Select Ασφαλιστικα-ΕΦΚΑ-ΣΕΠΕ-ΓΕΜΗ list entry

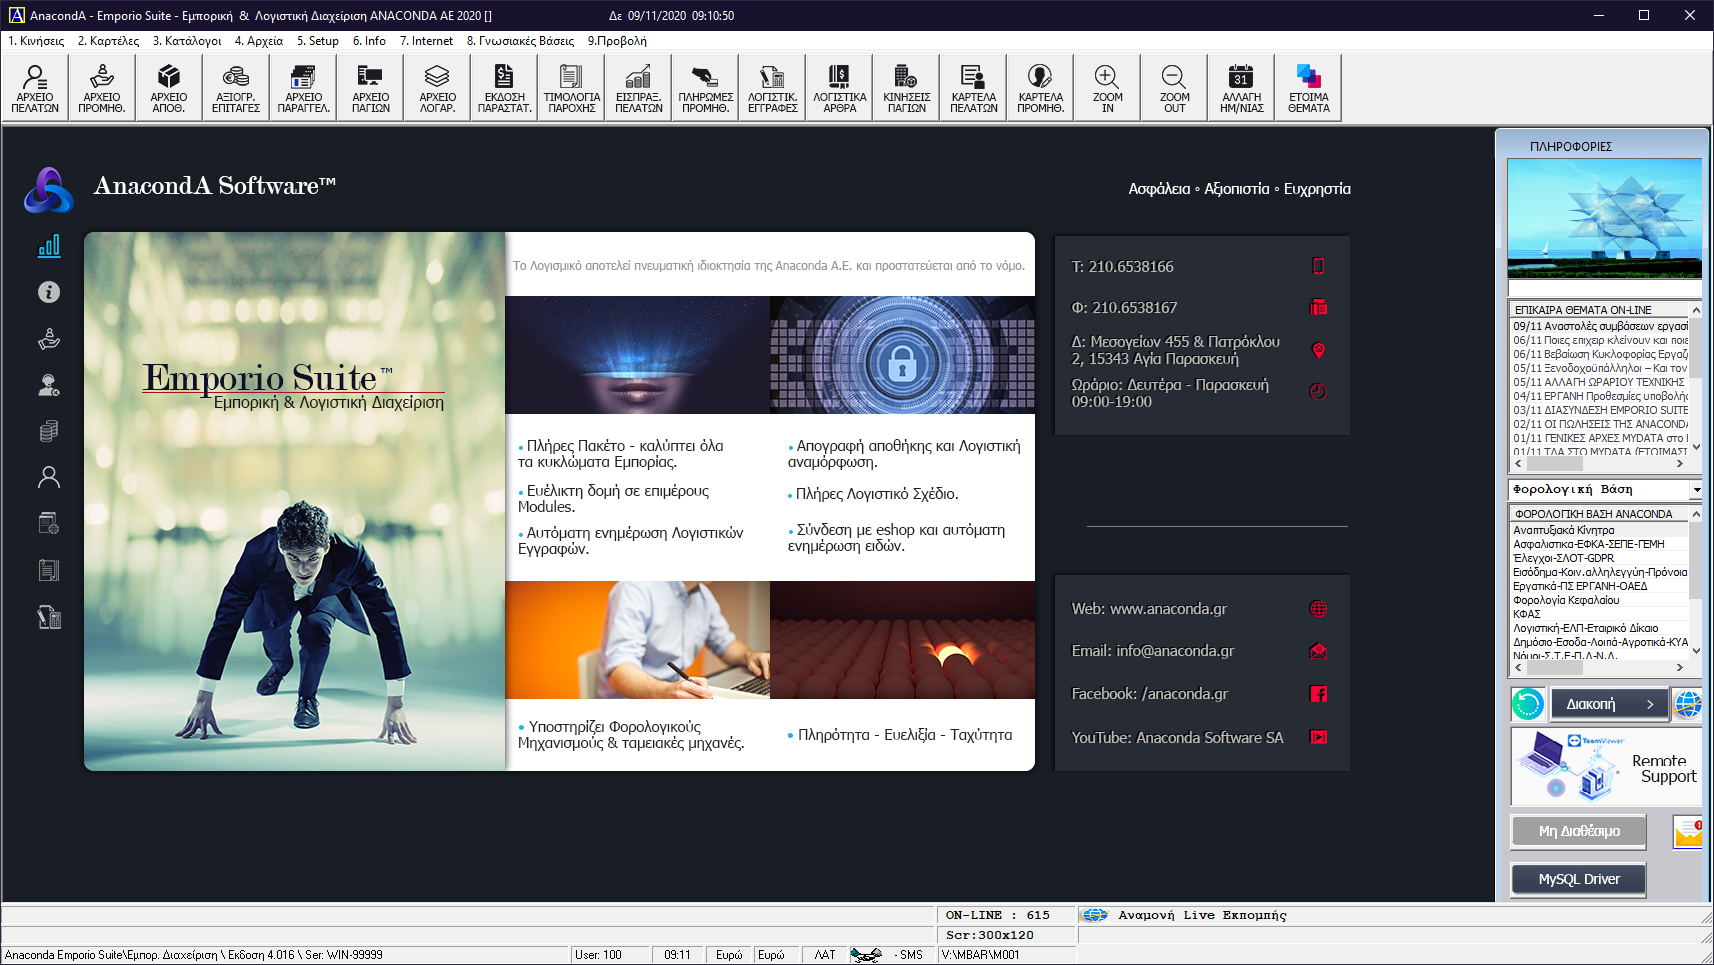point(1600,544)
